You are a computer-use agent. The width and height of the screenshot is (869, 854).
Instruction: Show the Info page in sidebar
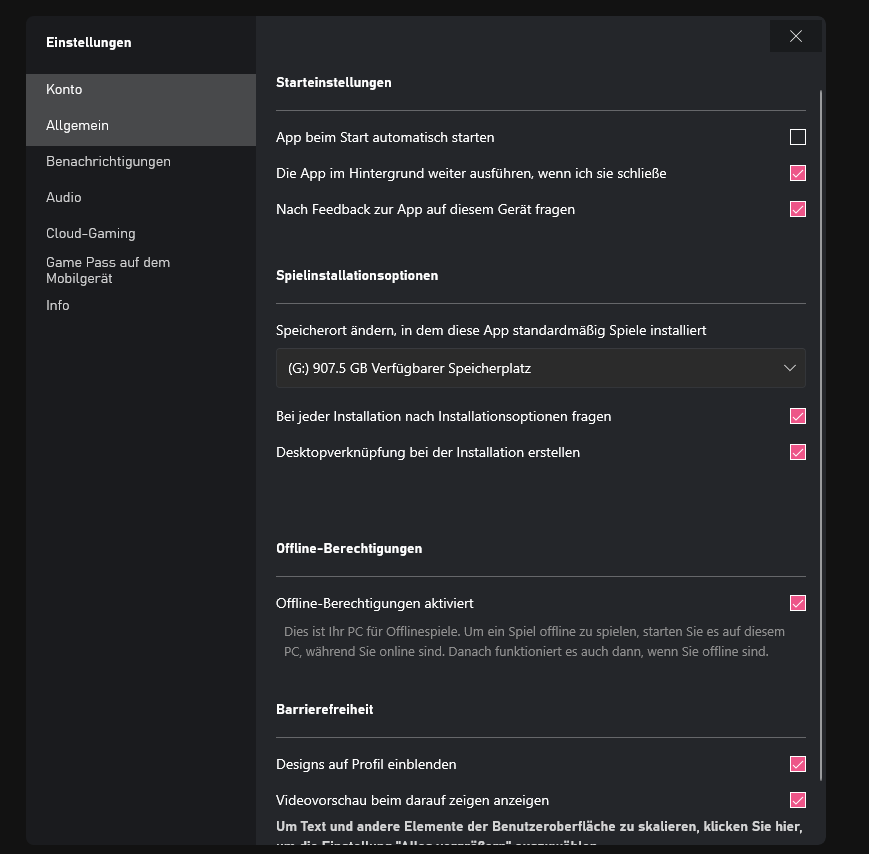[x=58, y=305]
